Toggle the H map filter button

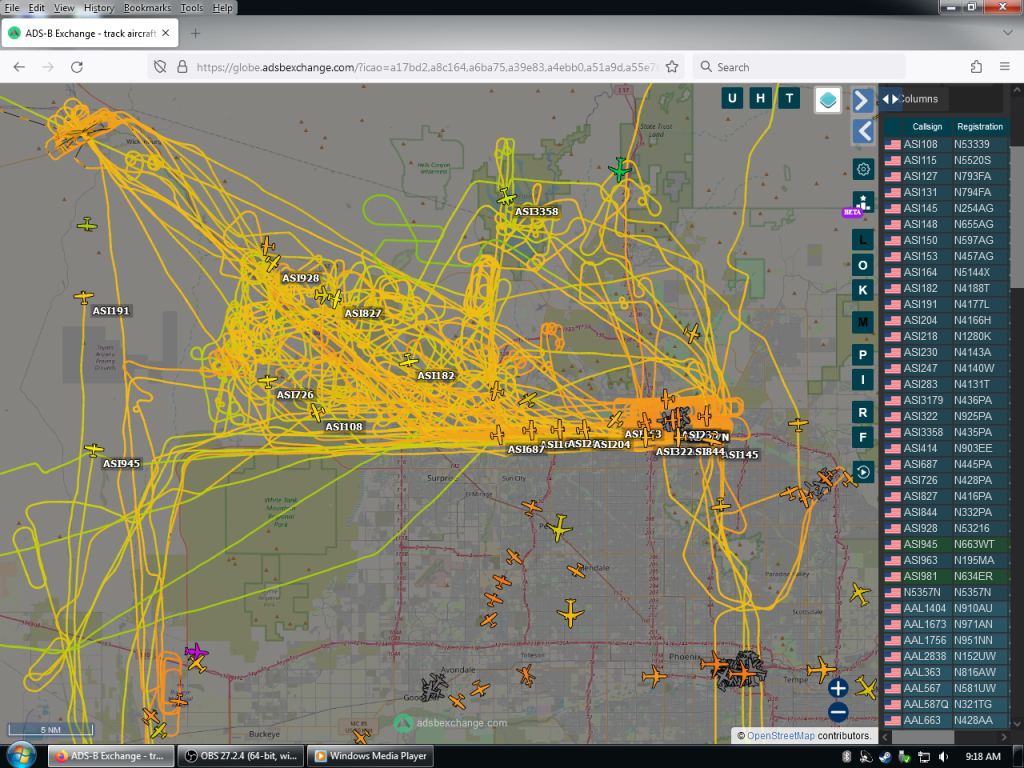[760, 99]
